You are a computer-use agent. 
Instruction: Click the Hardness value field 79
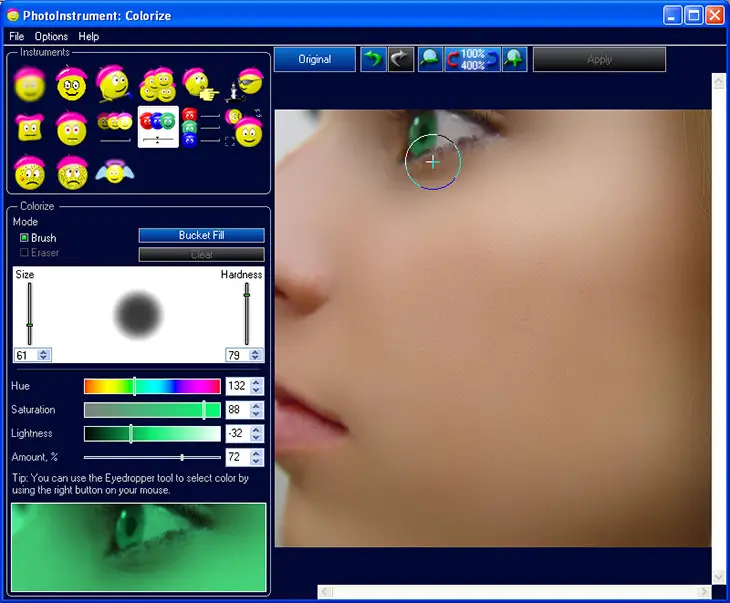click(238, 355)
